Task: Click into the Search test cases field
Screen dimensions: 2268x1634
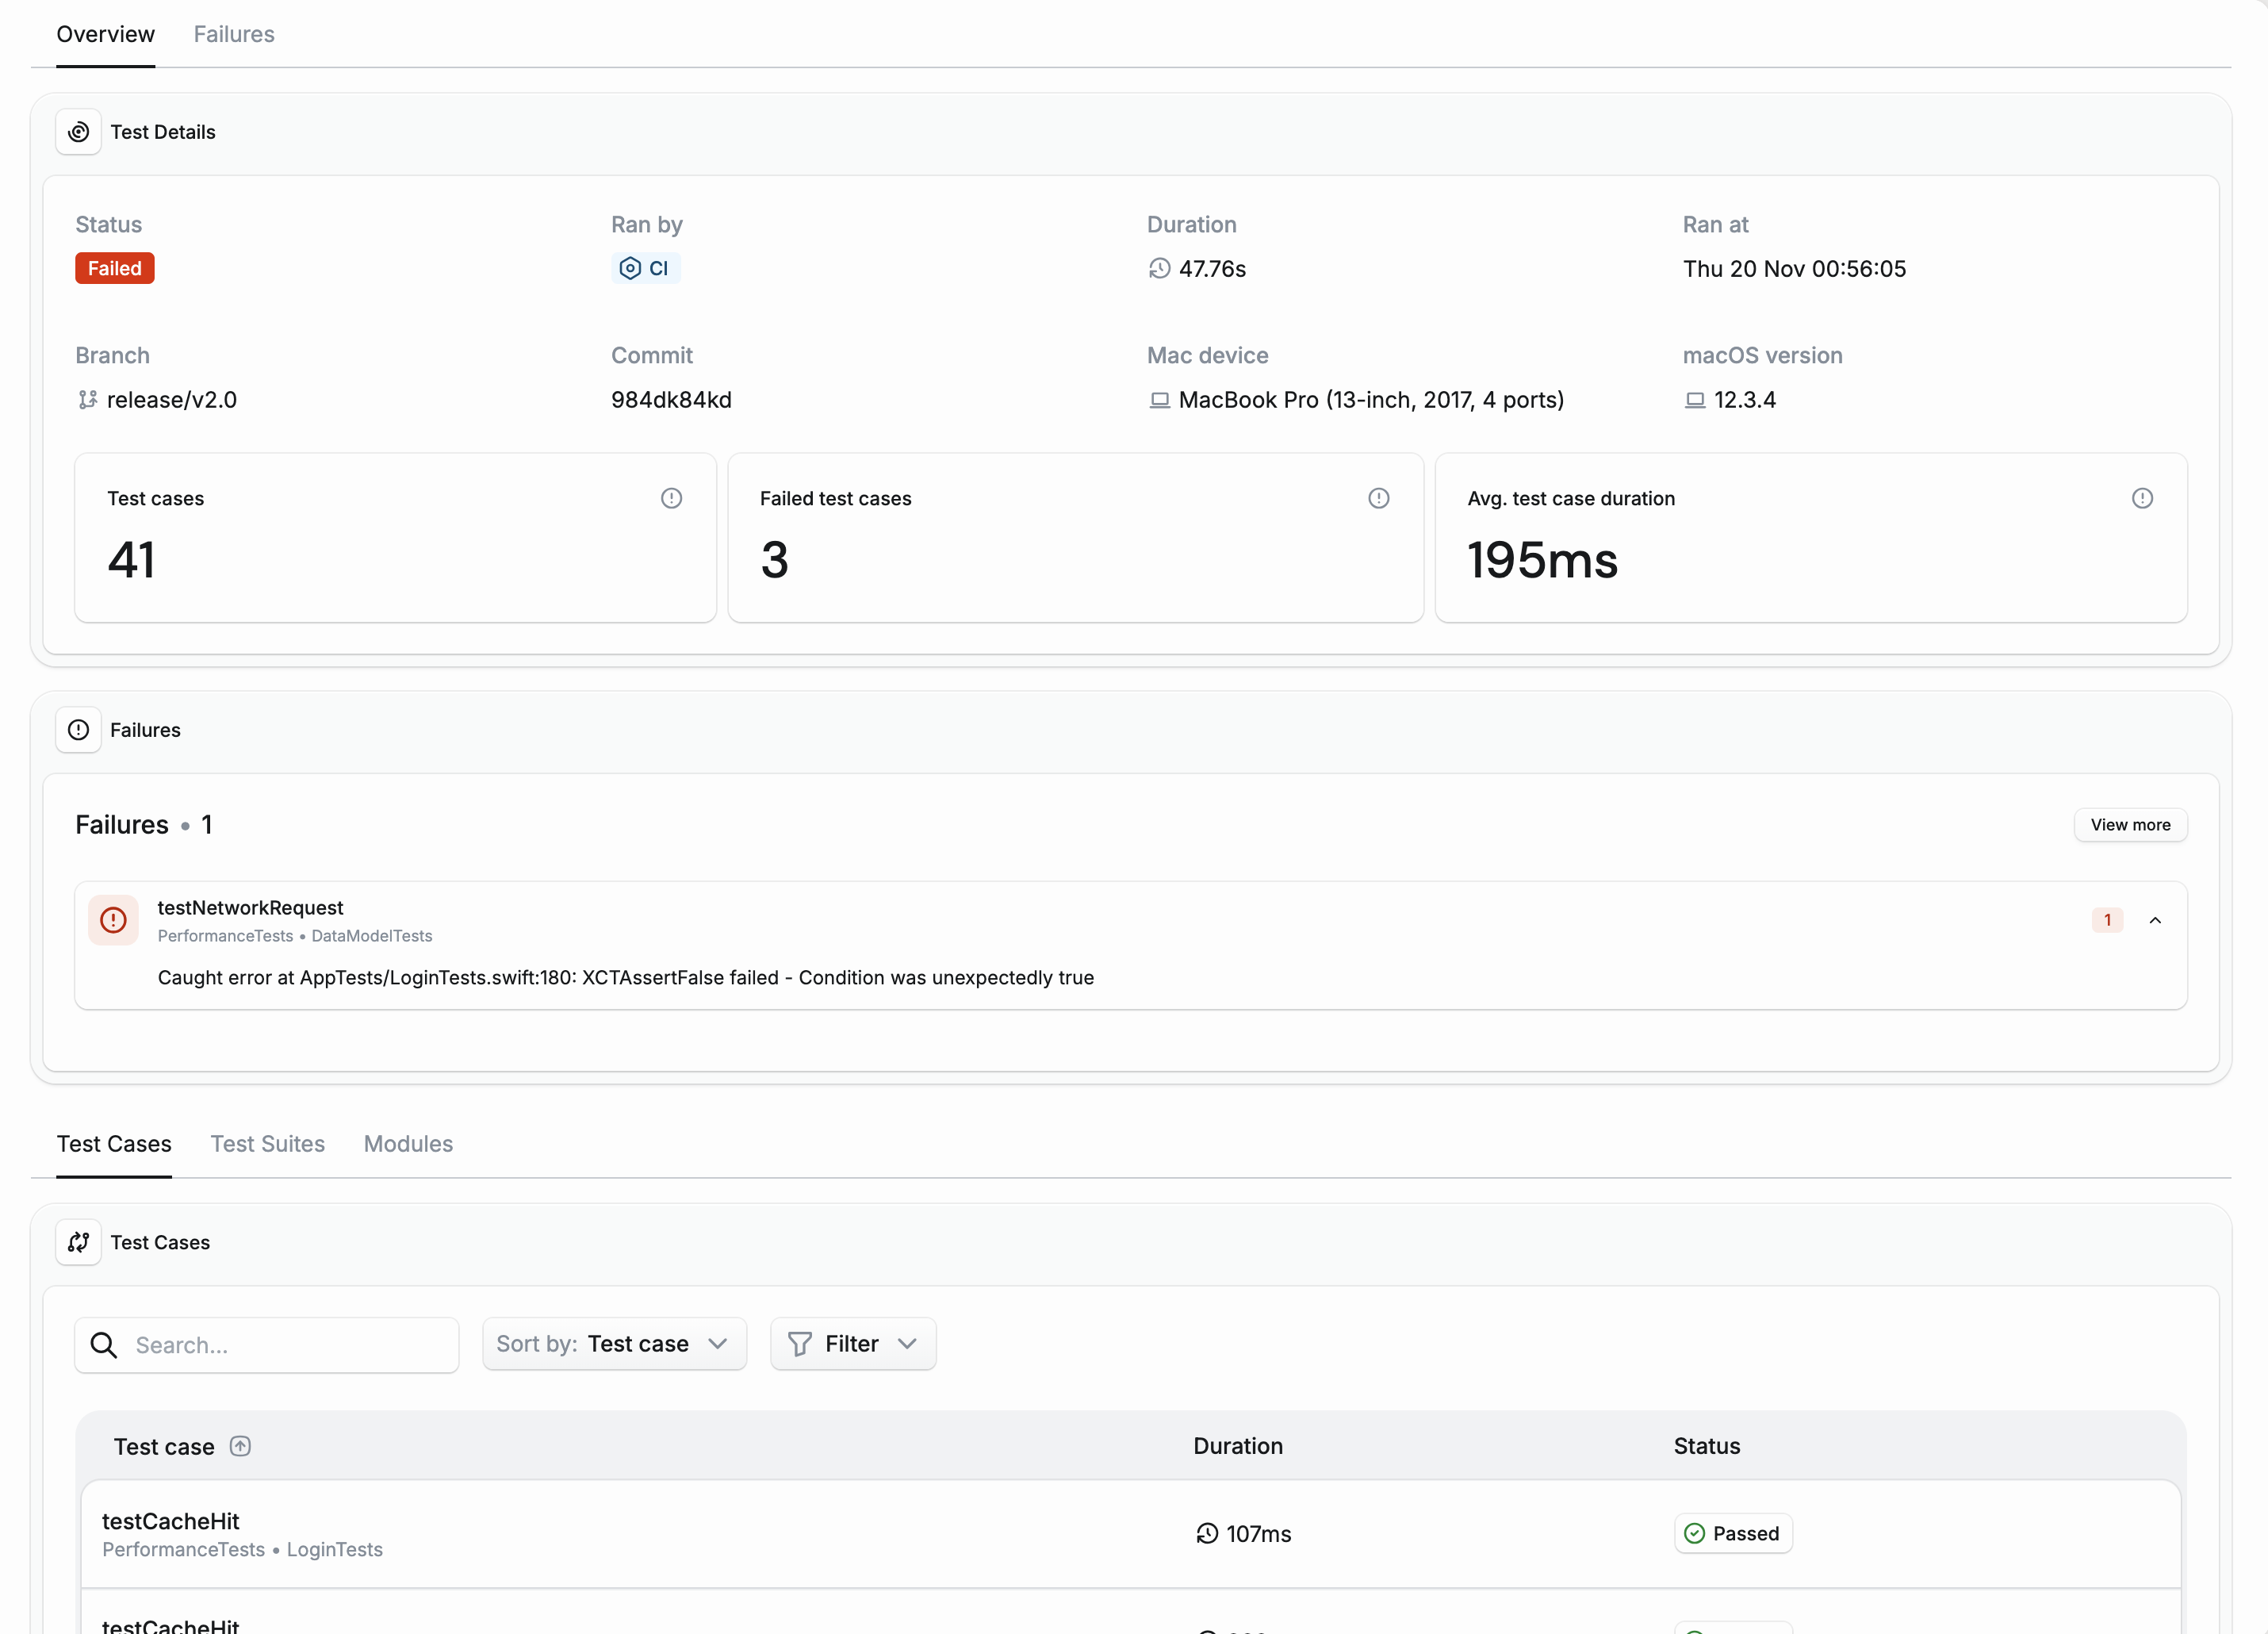Action: coord(290,1345)
